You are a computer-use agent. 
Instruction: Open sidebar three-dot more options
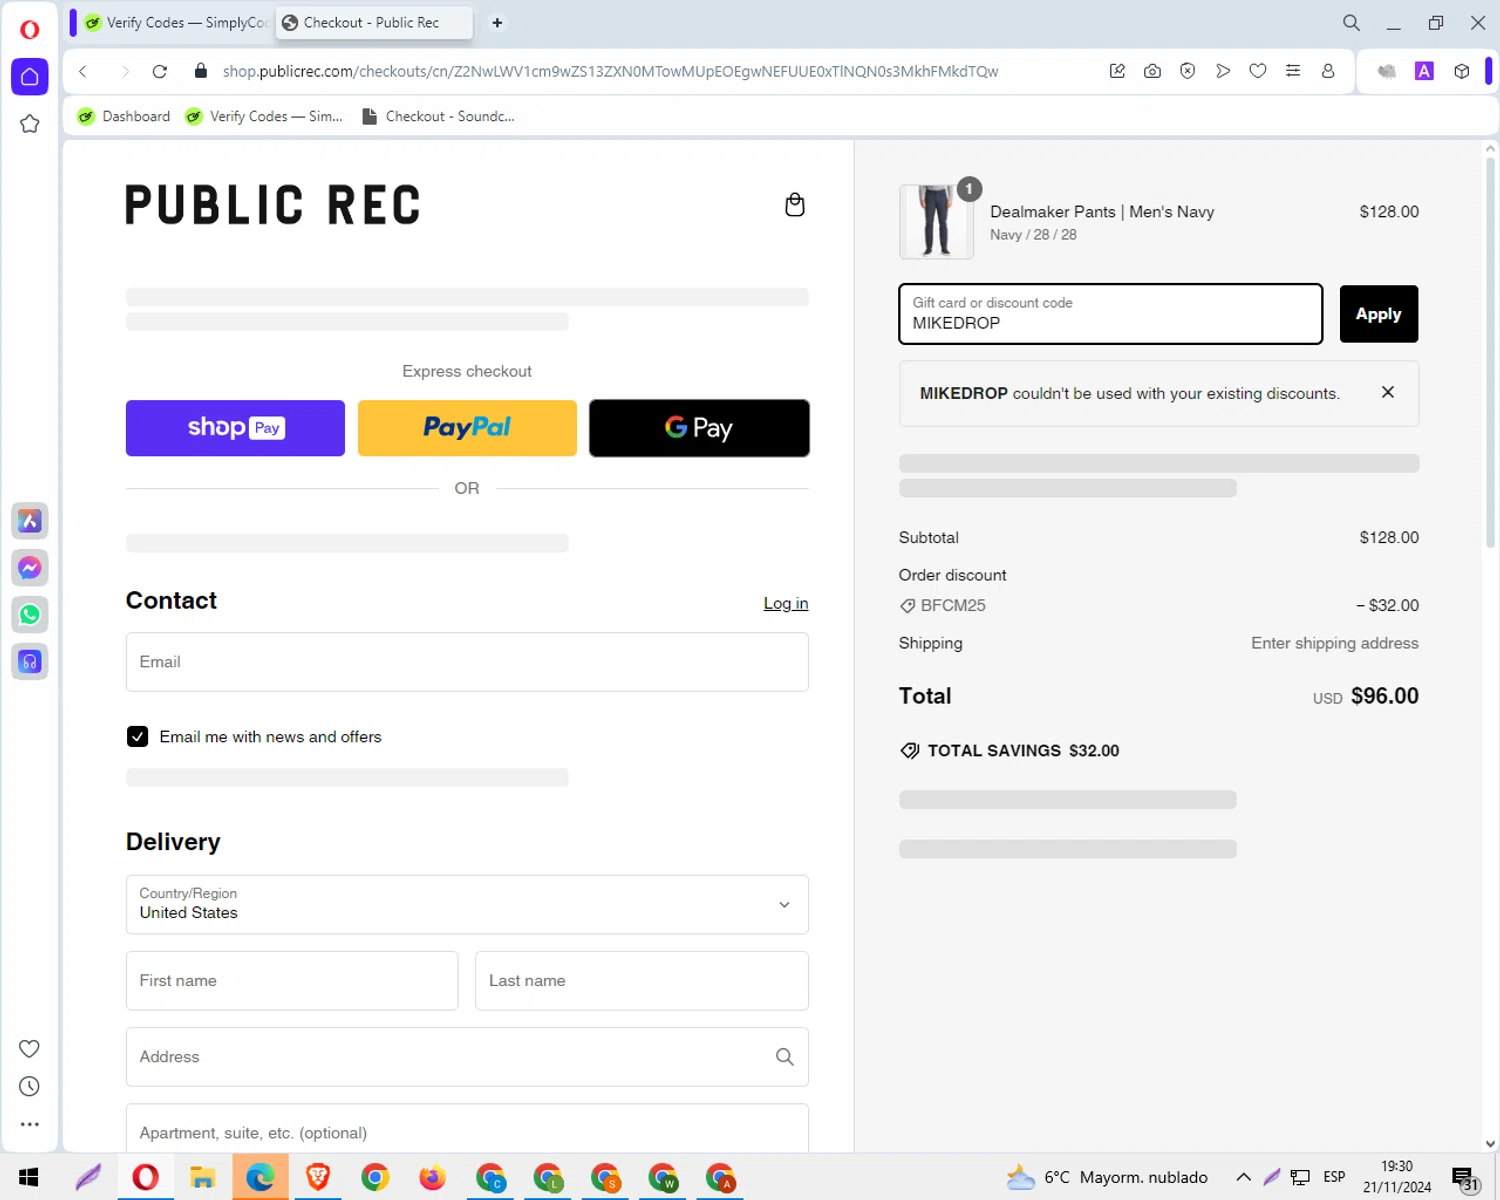[x=29, y=1124]
